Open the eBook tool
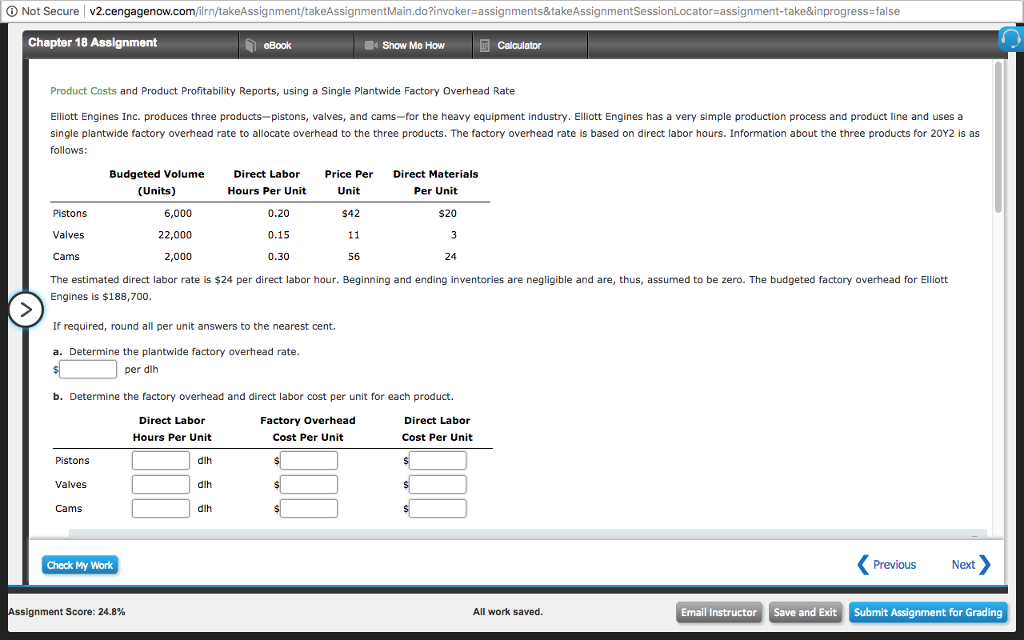This screenshot has width=1024, height=640. (269, 45)
